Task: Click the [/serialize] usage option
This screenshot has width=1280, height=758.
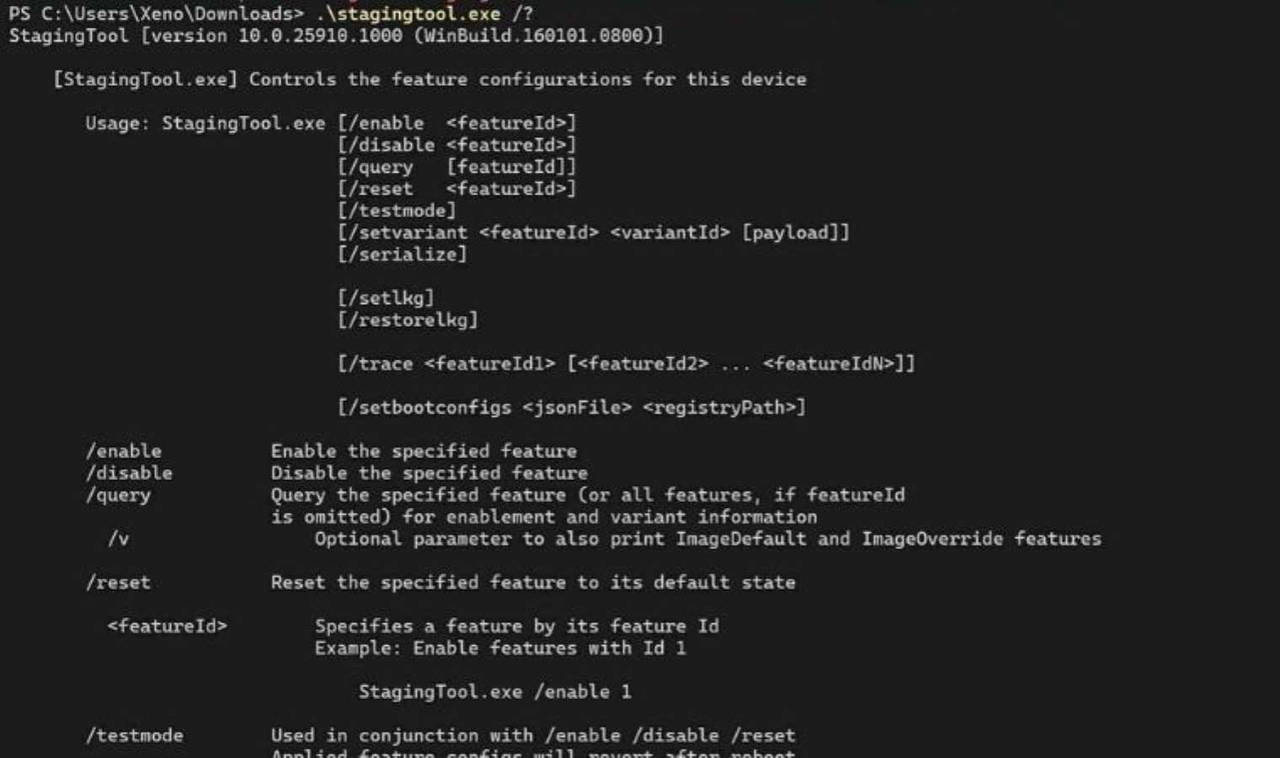Action: click(x=402, y=255)
